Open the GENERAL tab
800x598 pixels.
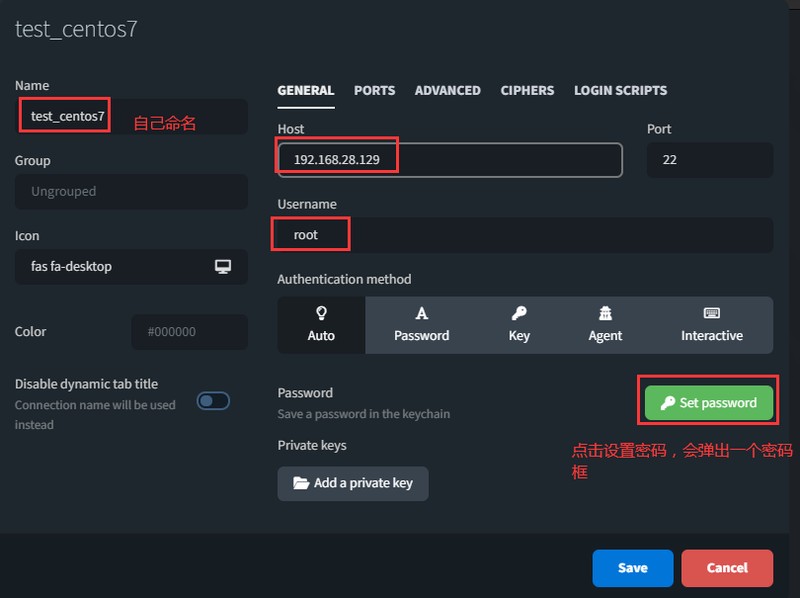[x=306, y=91]
